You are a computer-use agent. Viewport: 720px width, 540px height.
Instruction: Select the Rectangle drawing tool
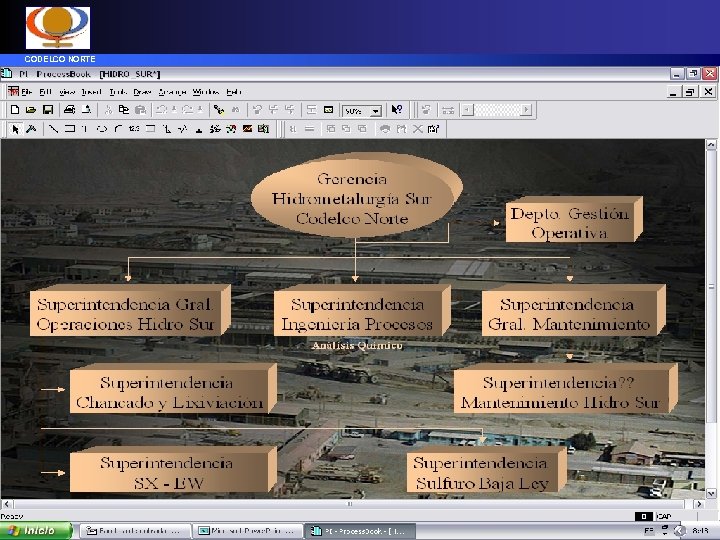(70, 129)
